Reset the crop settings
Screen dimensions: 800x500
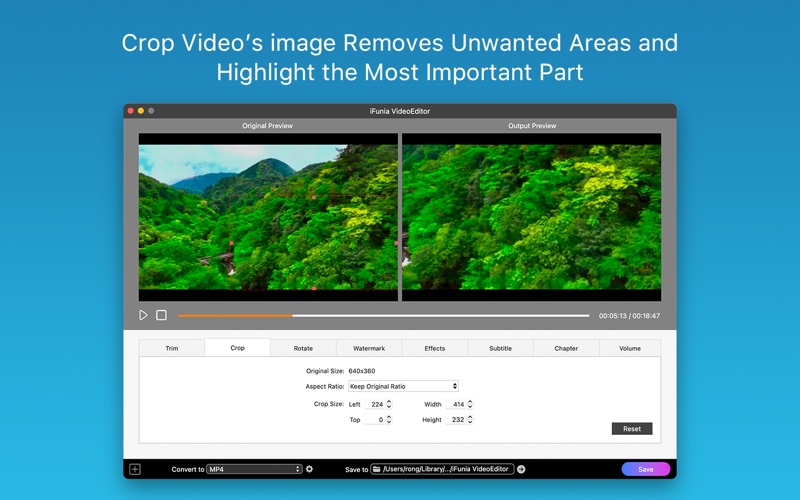coord(632,429)
